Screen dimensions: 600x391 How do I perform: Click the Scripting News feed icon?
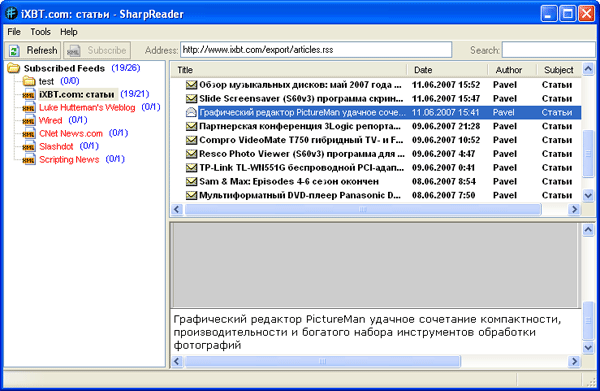pos(29,160)
